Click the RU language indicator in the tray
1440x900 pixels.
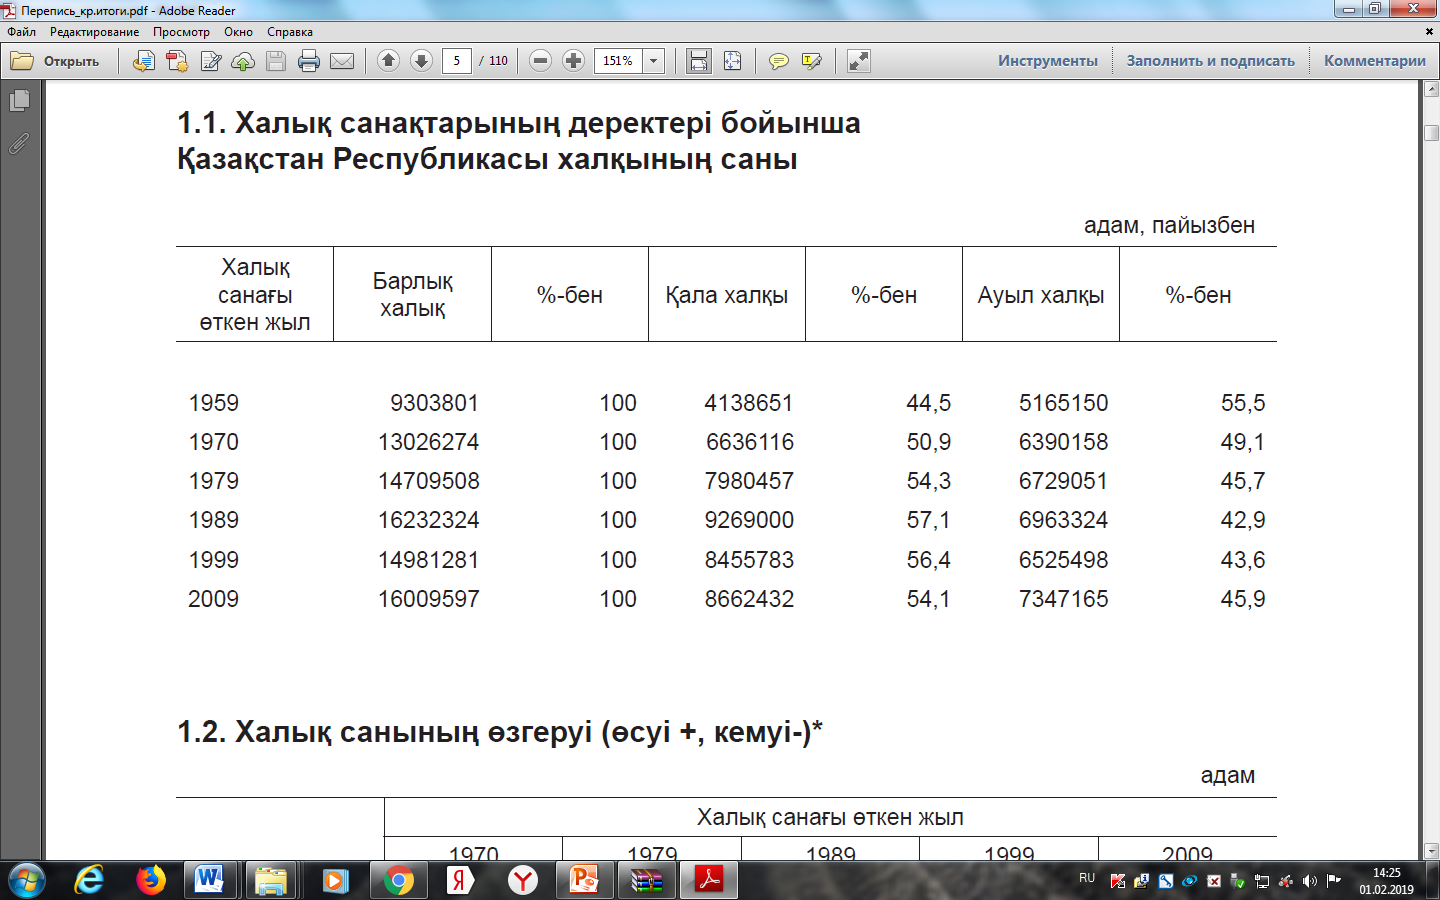(x=1087, y=878)
